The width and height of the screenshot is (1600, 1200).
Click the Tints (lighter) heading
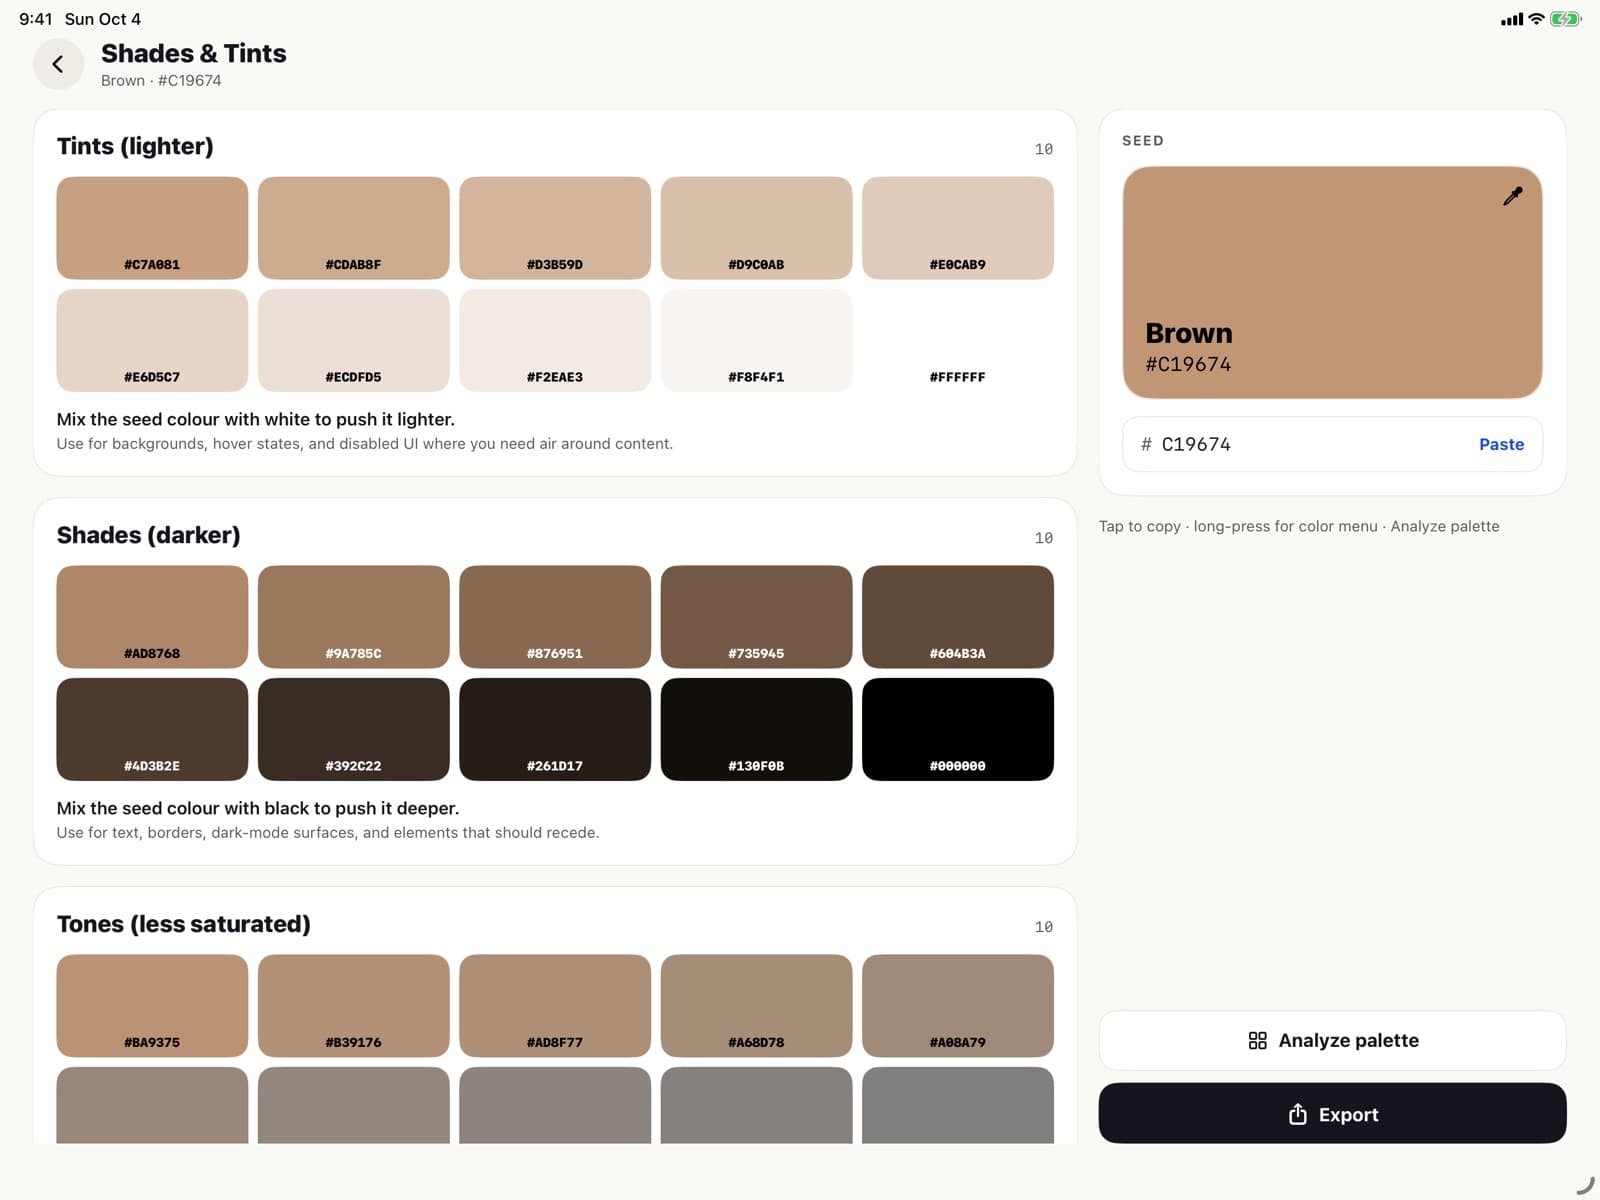pyautogui.click(x=135, y=146)
